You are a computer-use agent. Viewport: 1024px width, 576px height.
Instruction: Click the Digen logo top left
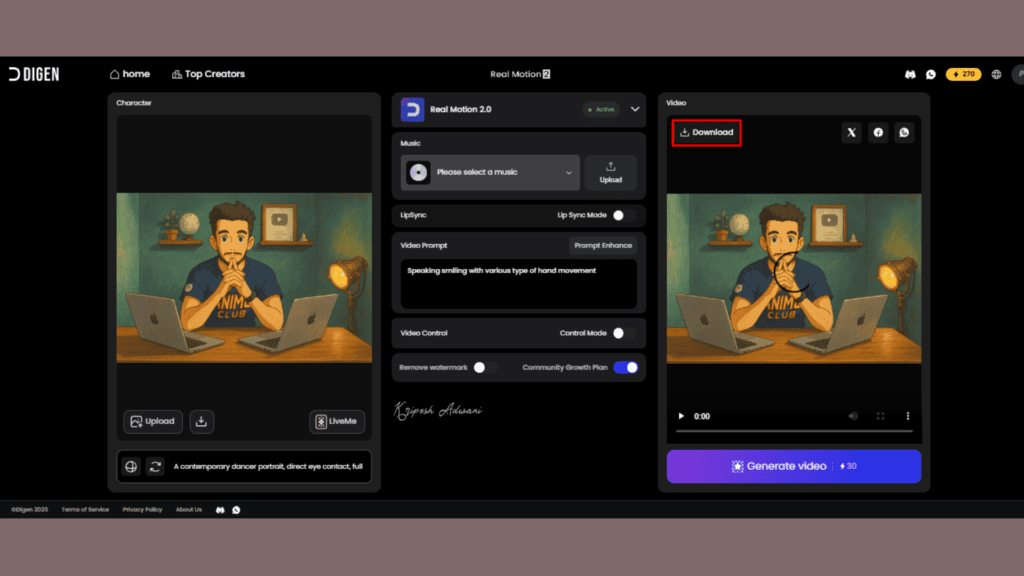[33, 73]
